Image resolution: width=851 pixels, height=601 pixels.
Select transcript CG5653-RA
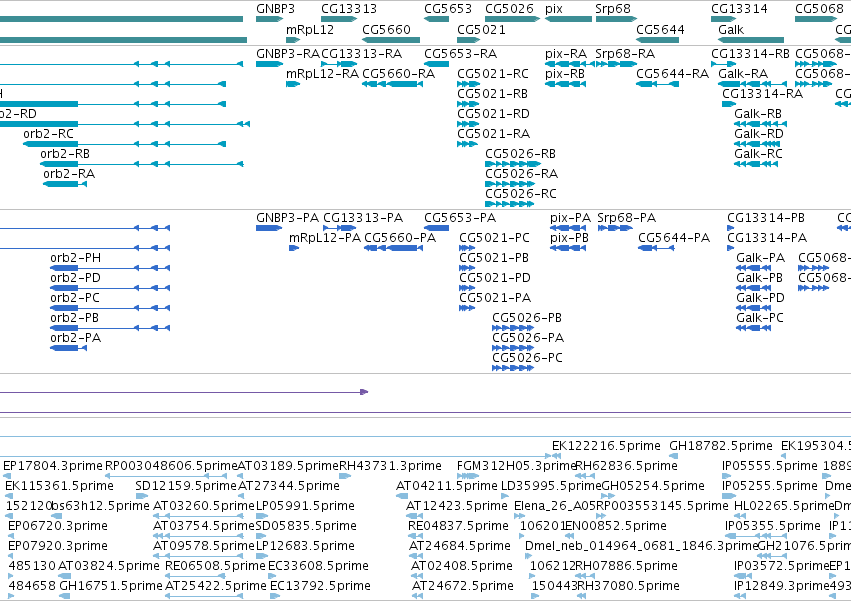tap(460, 54)
